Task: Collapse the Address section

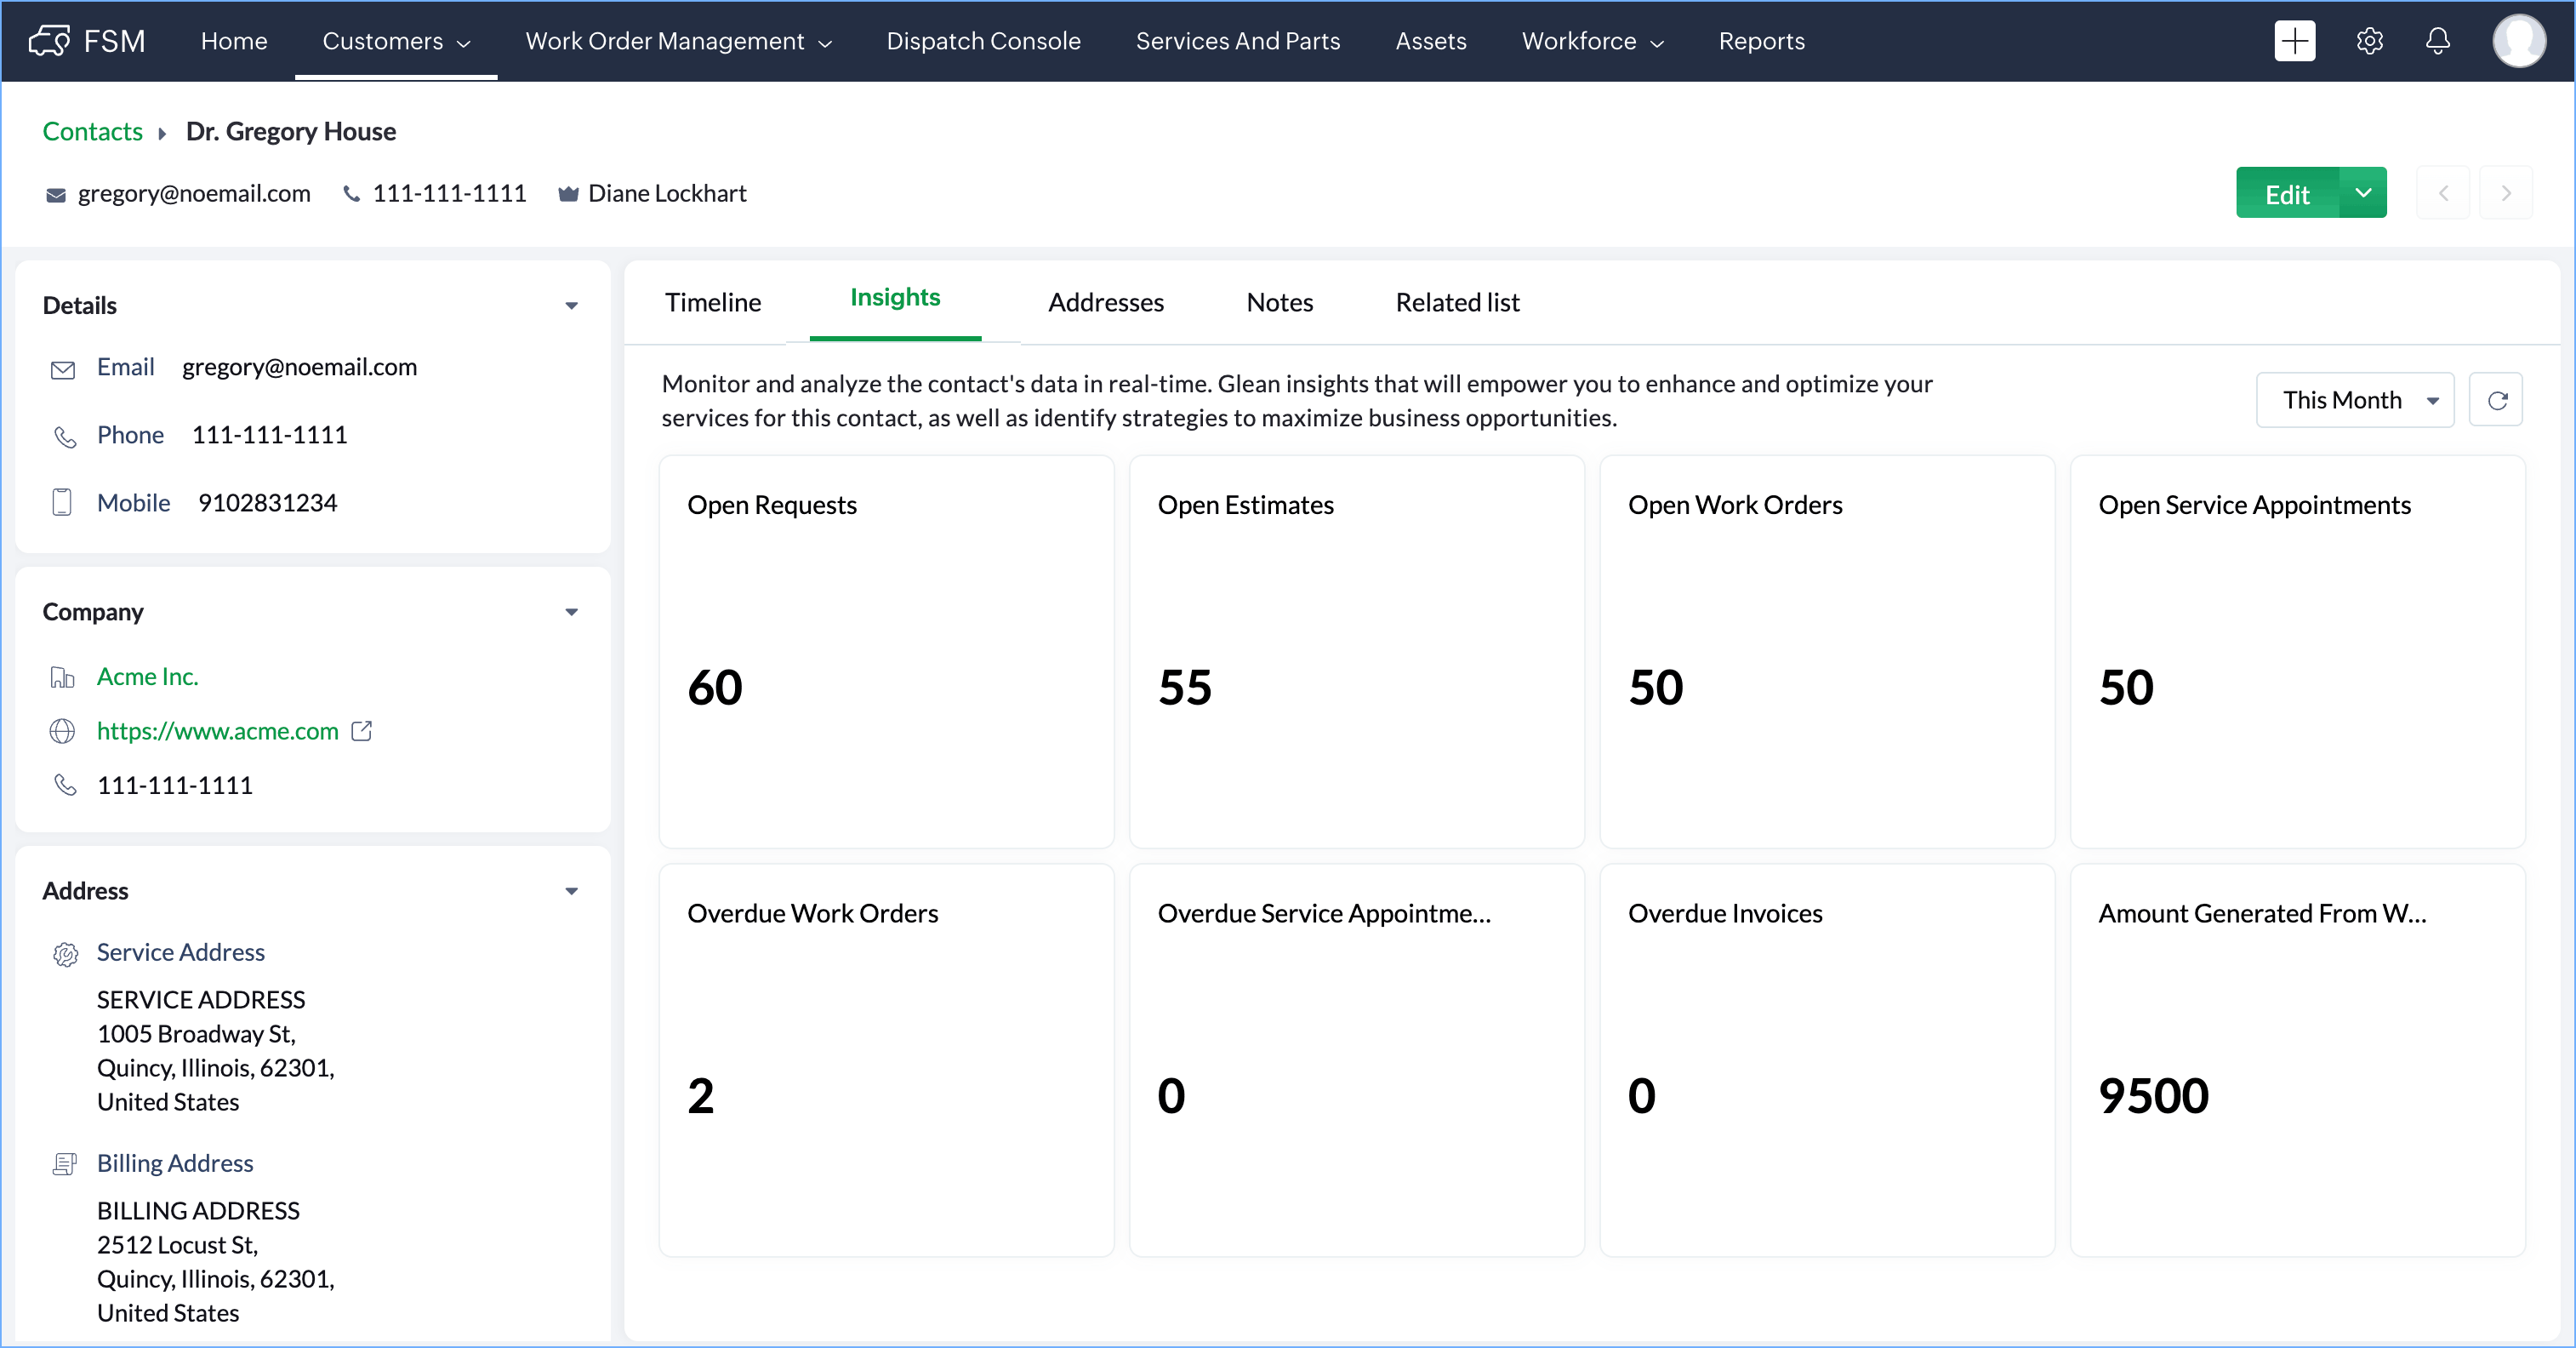Action: 571,891
